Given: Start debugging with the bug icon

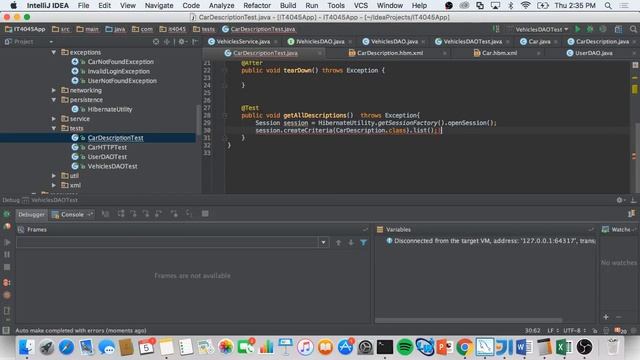Looking at the screenshot, I should (590, 29).
